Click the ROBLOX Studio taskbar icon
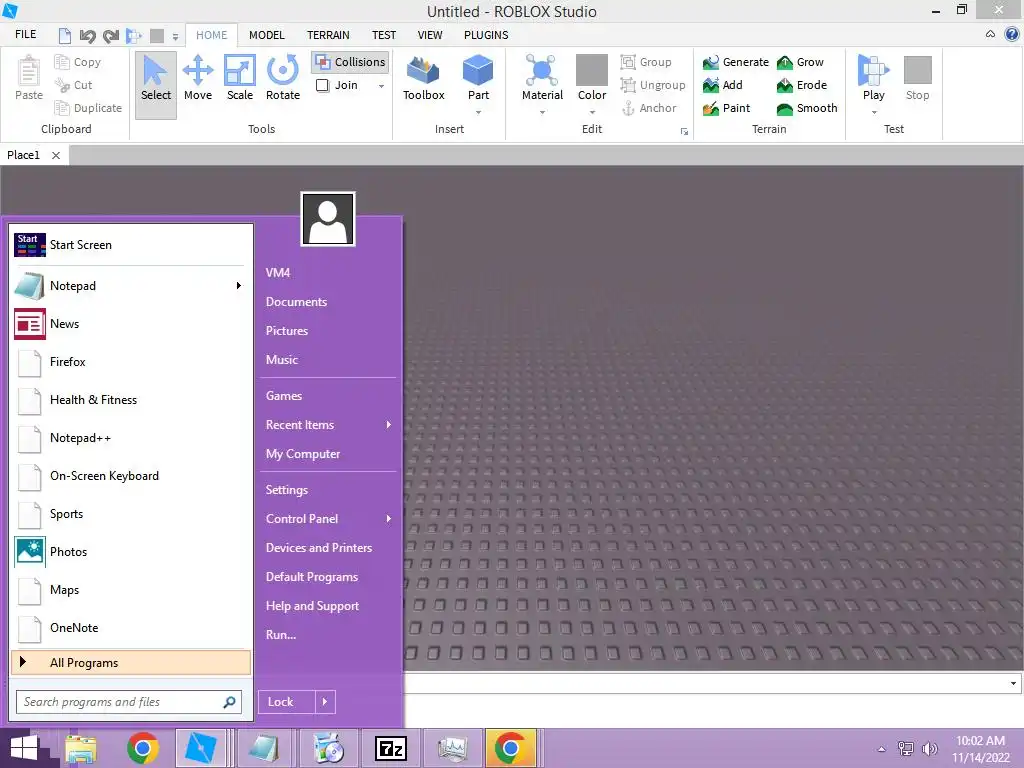Image resolution: width=1024 pixels, height=768 pixels. click(200, 748)
